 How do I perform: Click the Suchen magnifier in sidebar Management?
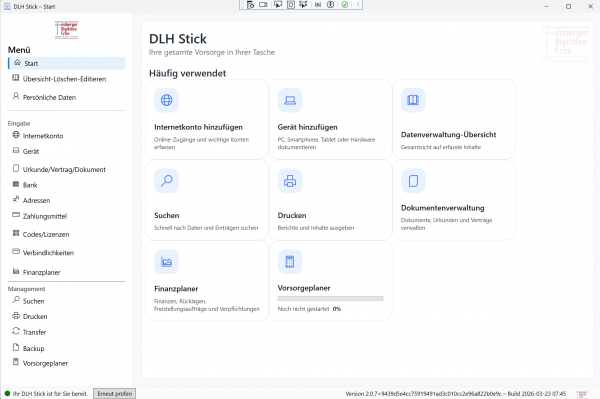[x=16, y=300]
